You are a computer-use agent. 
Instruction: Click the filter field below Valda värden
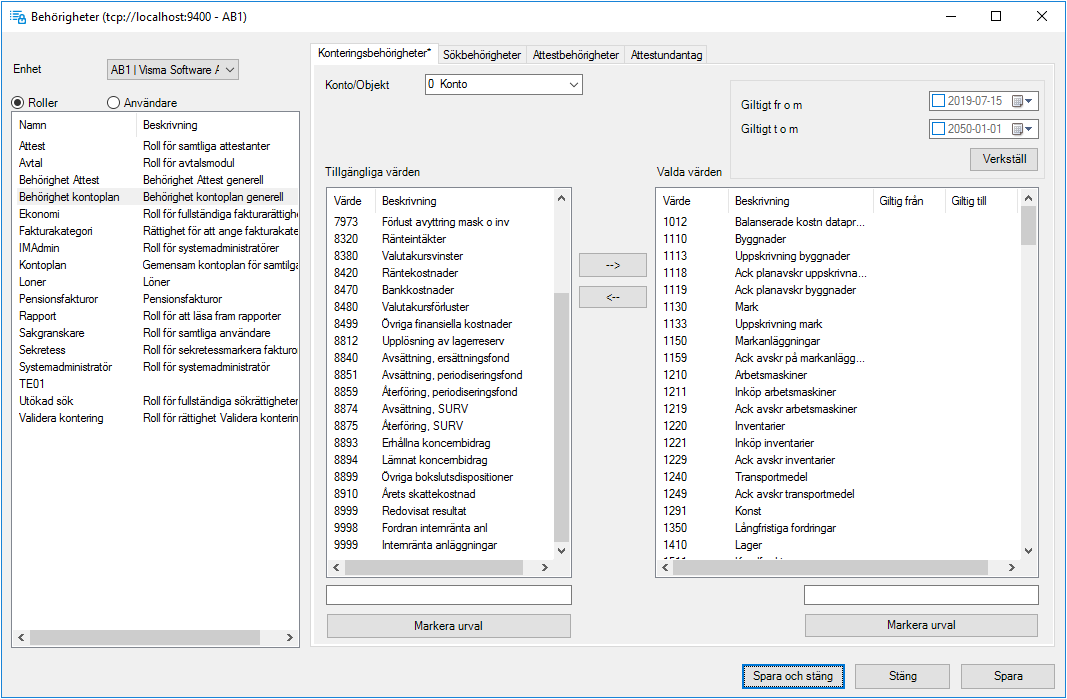point(920,594)
